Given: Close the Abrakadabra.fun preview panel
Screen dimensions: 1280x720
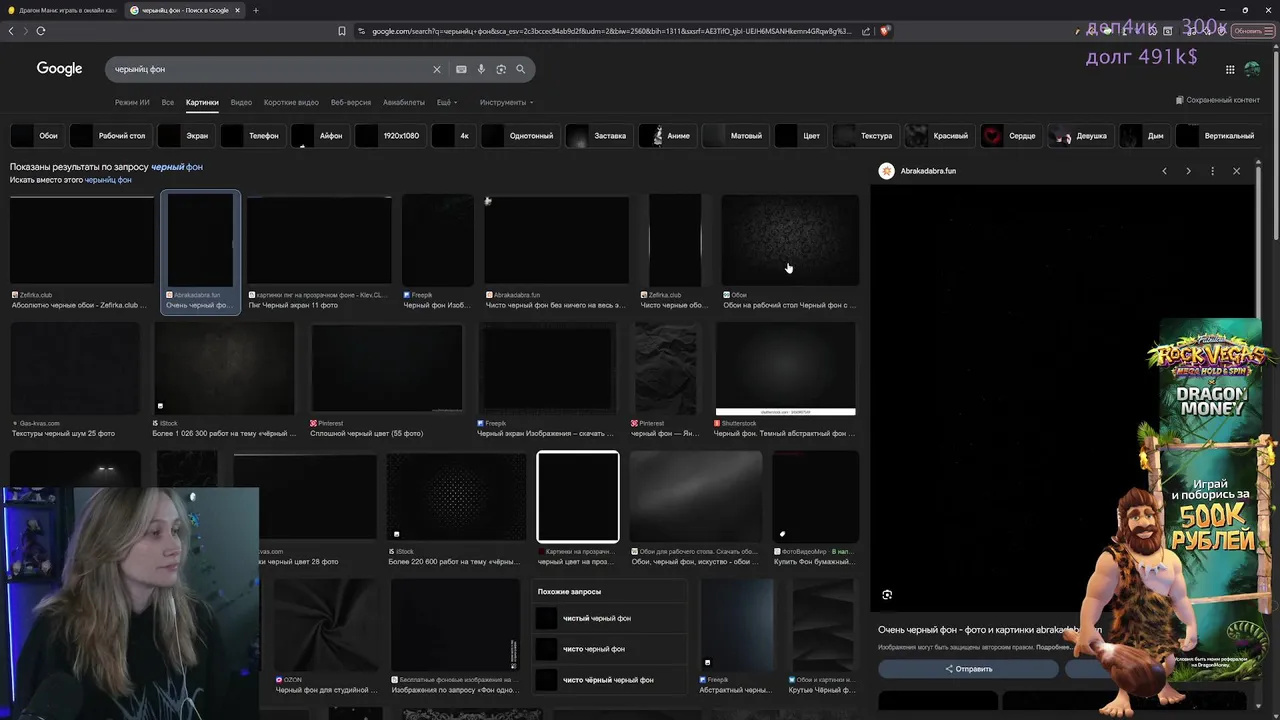Looking at the screenshot, I should [1236, 171].
